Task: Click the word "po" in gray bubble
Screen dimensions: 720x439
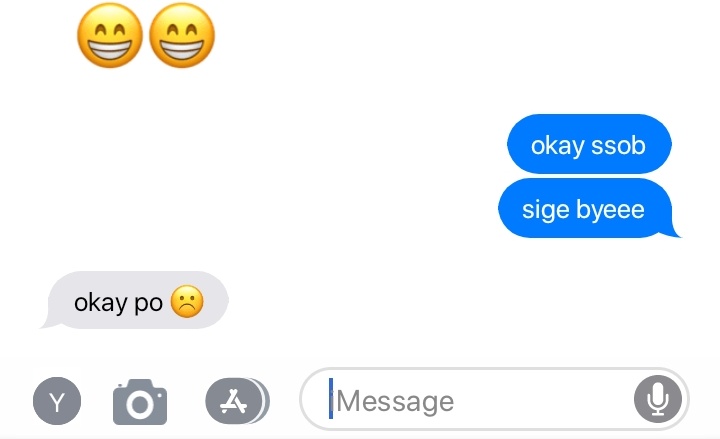Action: click(148, 305)
